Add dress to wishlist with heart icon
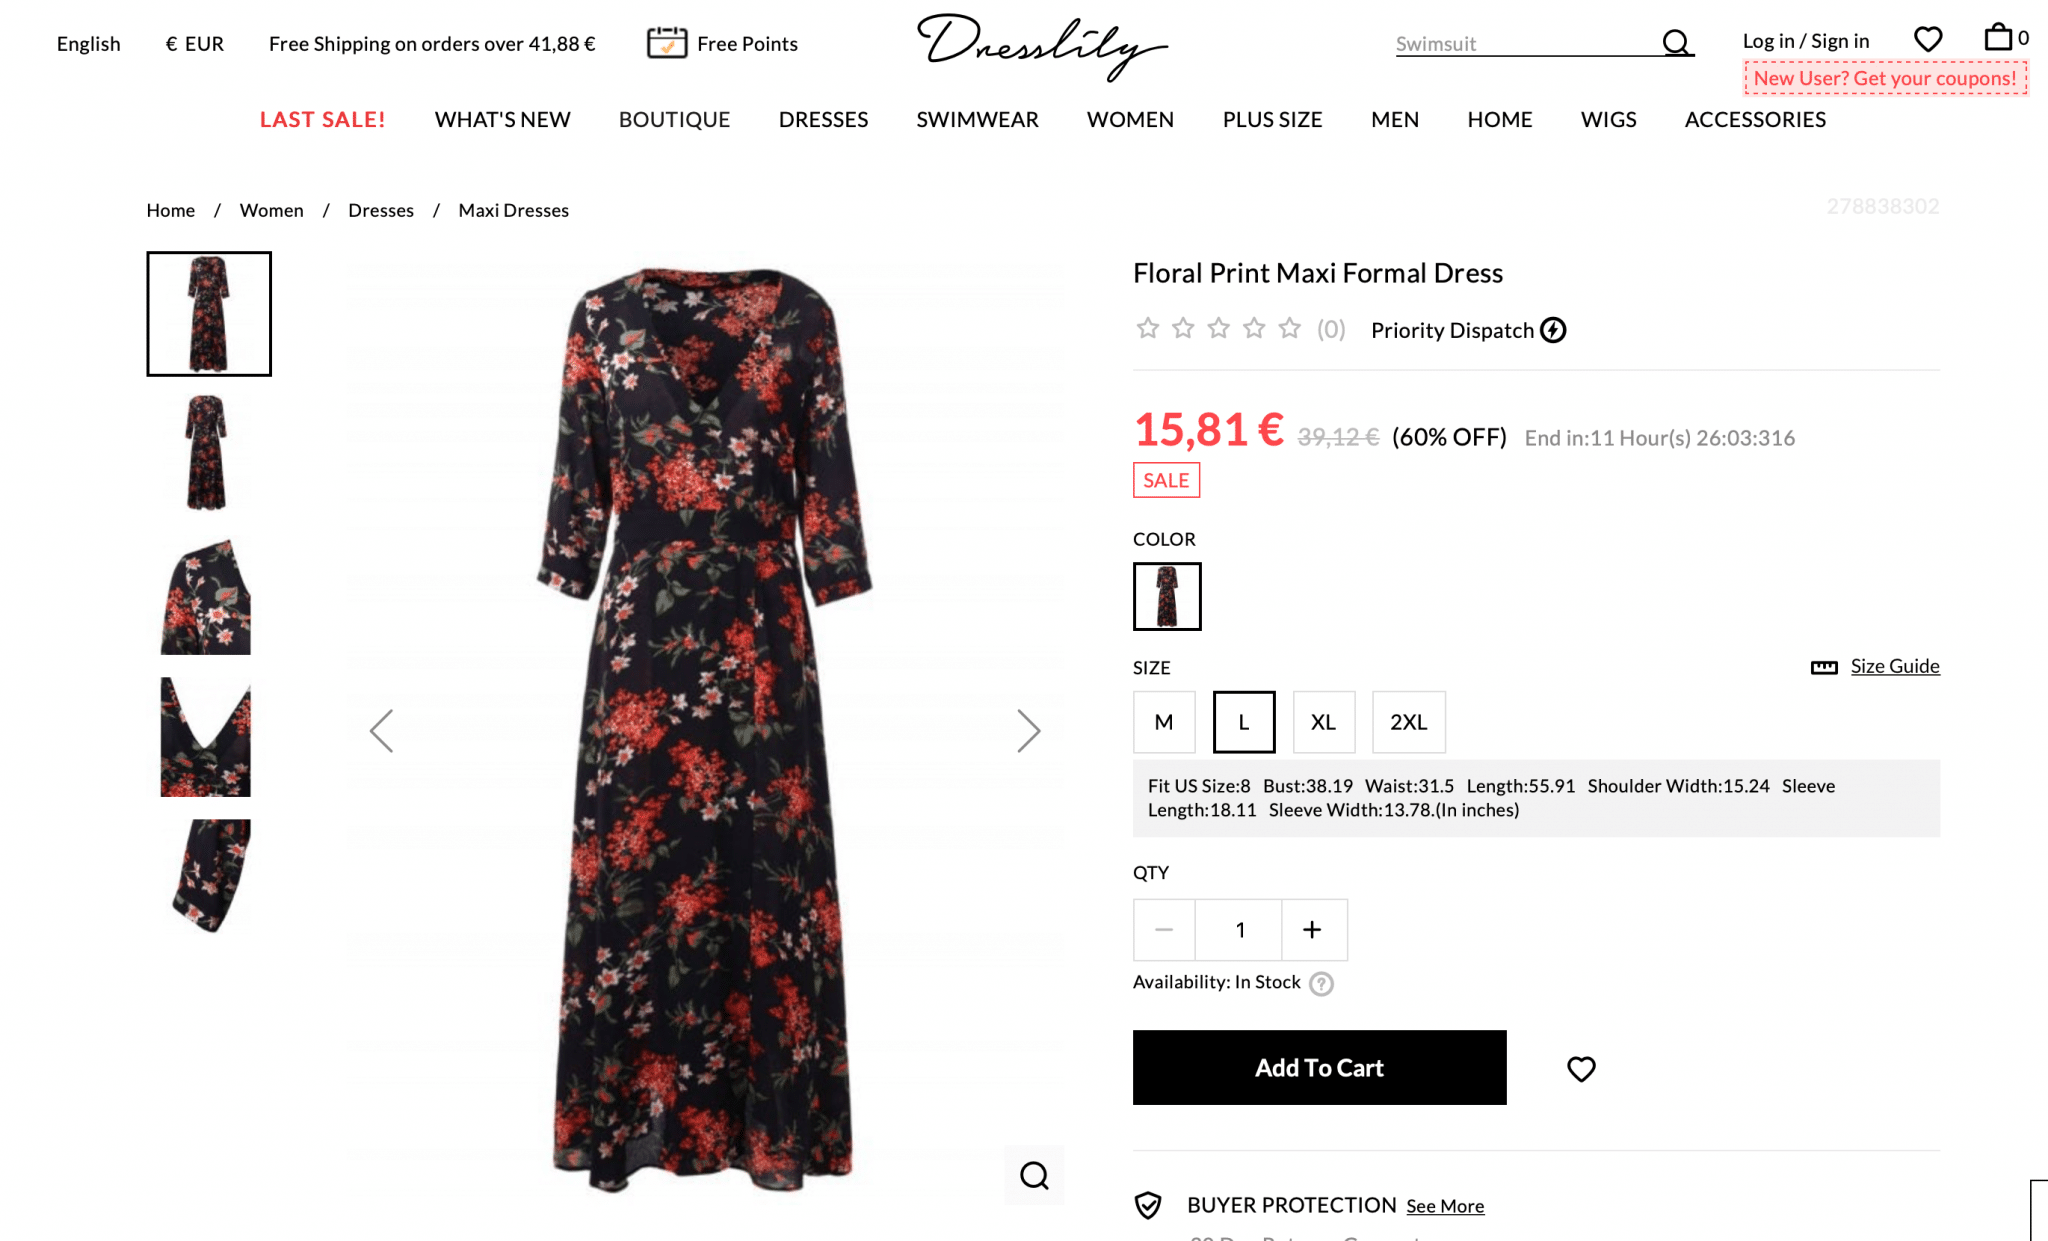 (1581, 1069)
